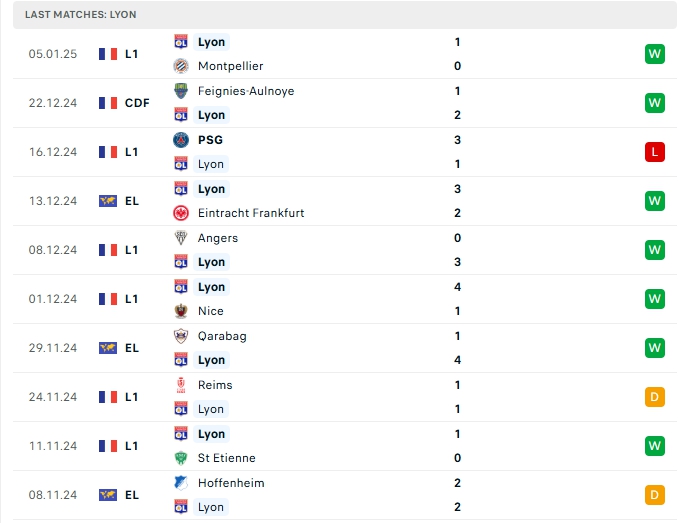Click the Feignies-Aulnoye team crest
Image resolution: width=687 pixels, height=523 pixels.
click(x=181, y=91)
